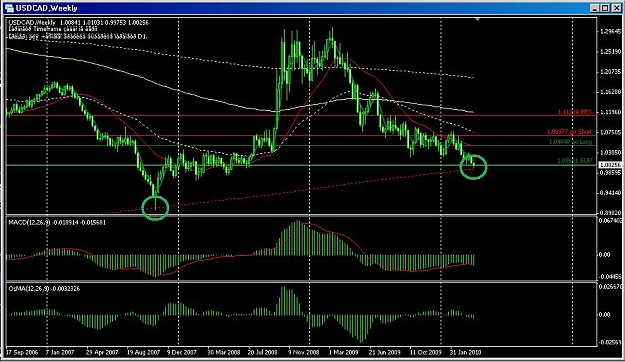The height and width of the screenshot is (362, 625).
Task: Click price axis value 1.16280
Action: [x=610, y=92]
